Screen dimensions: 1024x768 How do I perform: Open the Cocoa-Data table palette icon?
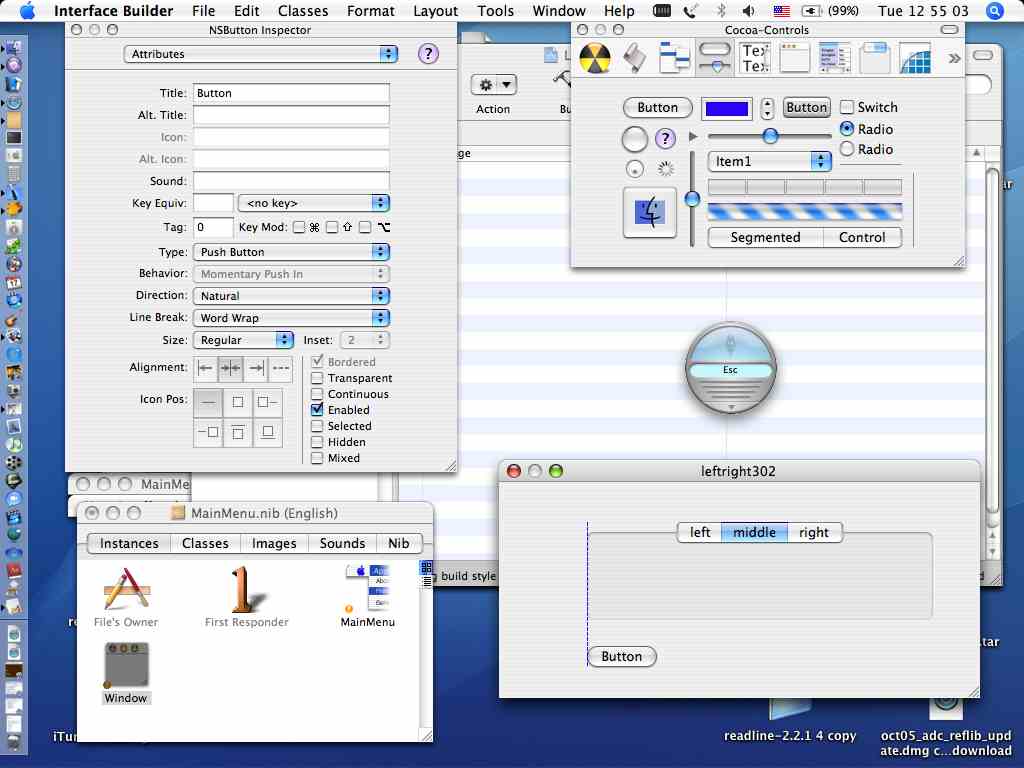(835, 58)
